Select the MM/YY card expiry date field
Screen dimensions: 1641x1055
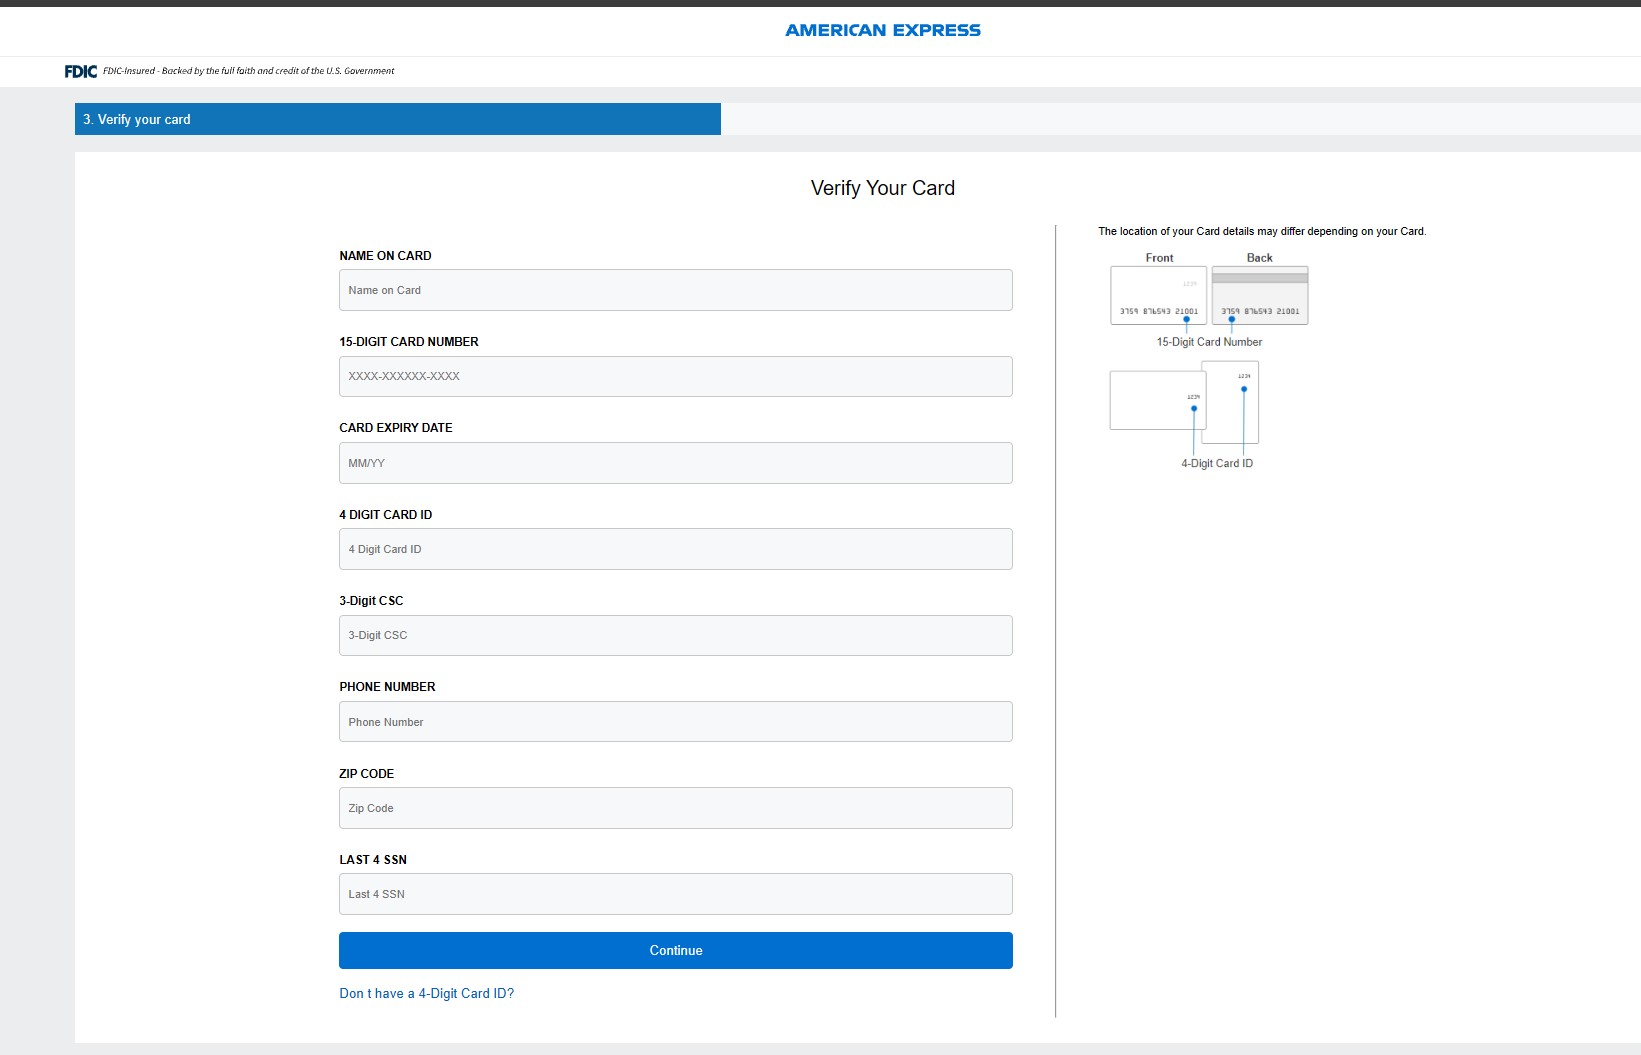675,463
